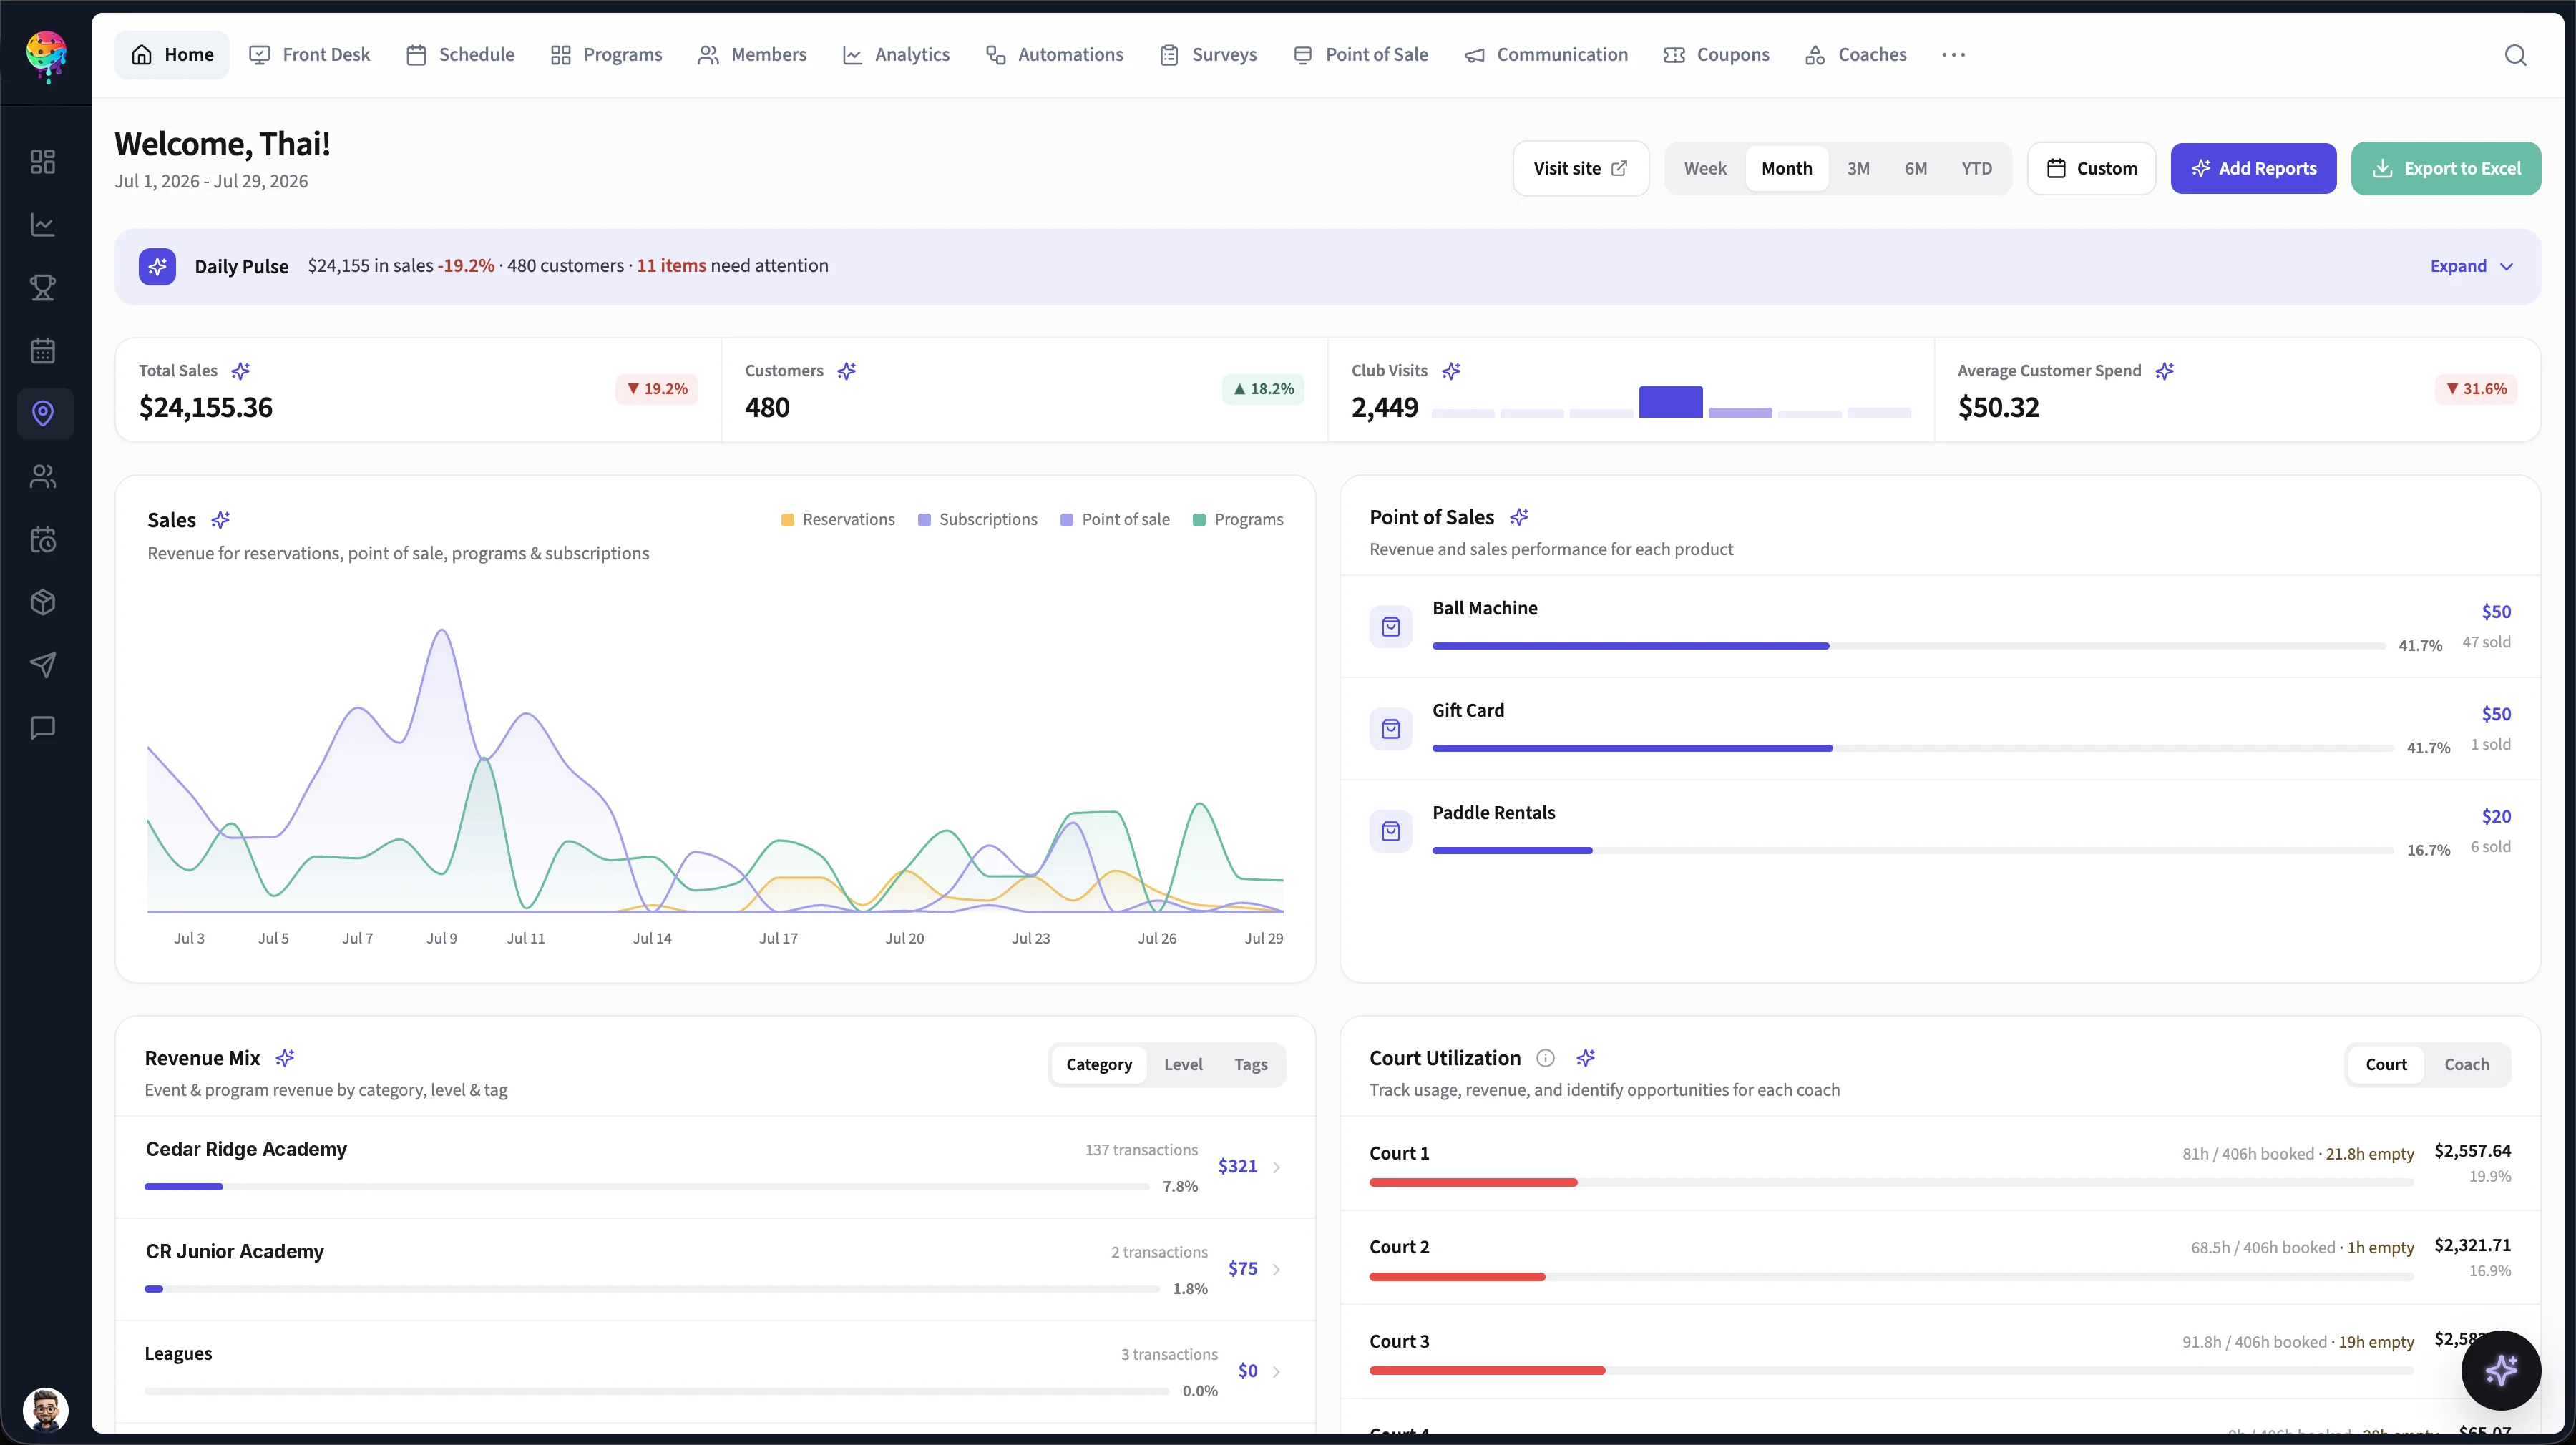Viewport: 2576px width, 1445px height.
Task: Click the Court Utilization info icon
Action: (1545, 1058)
